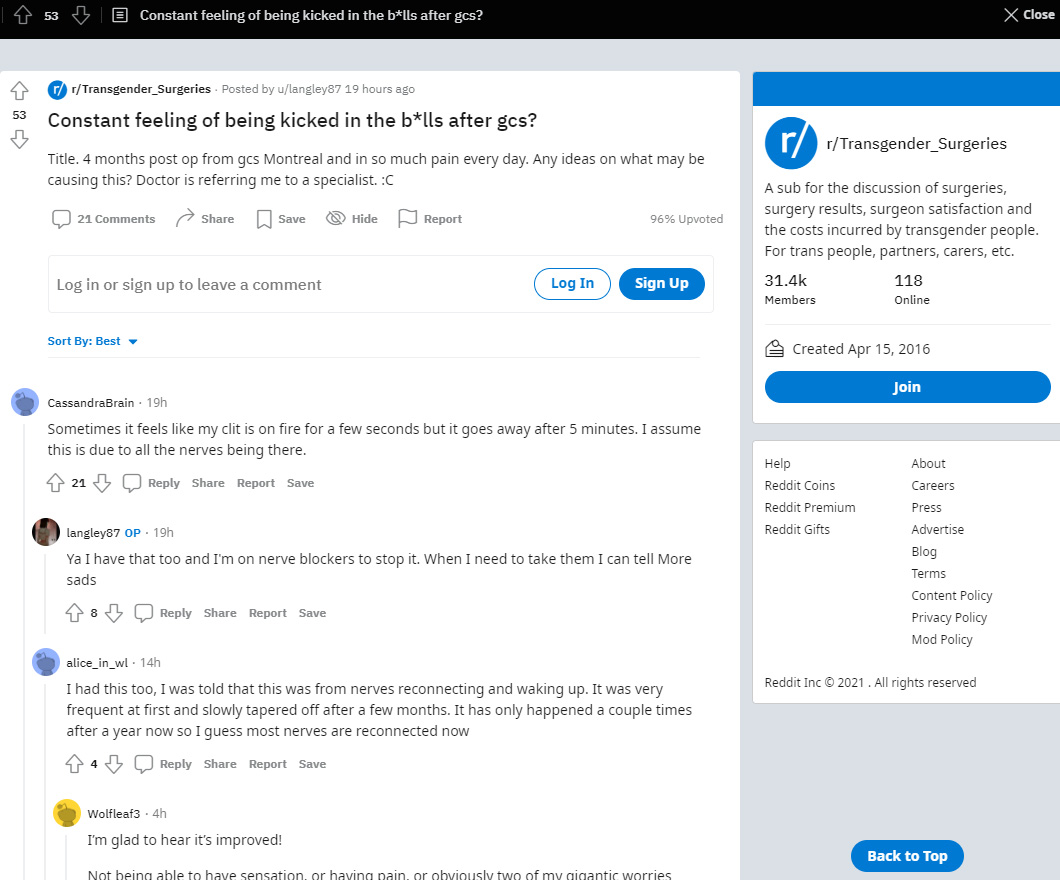The width and height of the screenshot is (1060, 880).
Task: Downvote langley87's reply comment
Action: click(x=114, y=613)
